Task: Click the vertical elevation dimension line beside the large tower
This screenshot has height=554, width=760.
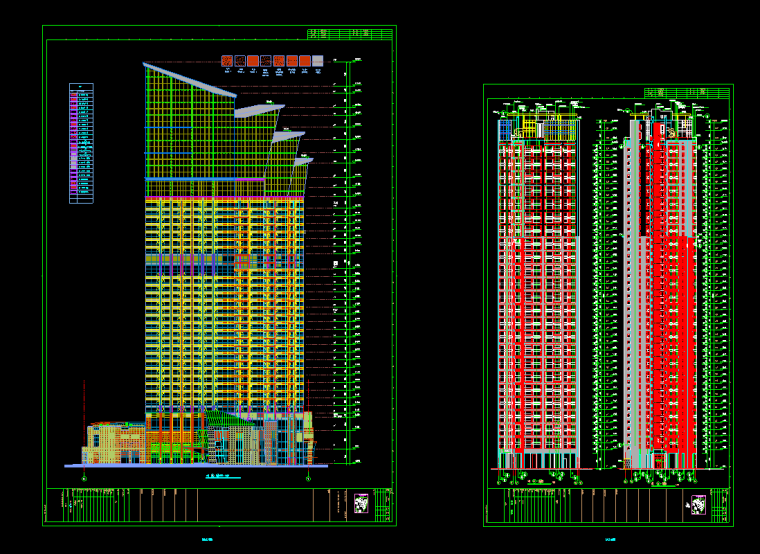Action: tap(347, 260)
